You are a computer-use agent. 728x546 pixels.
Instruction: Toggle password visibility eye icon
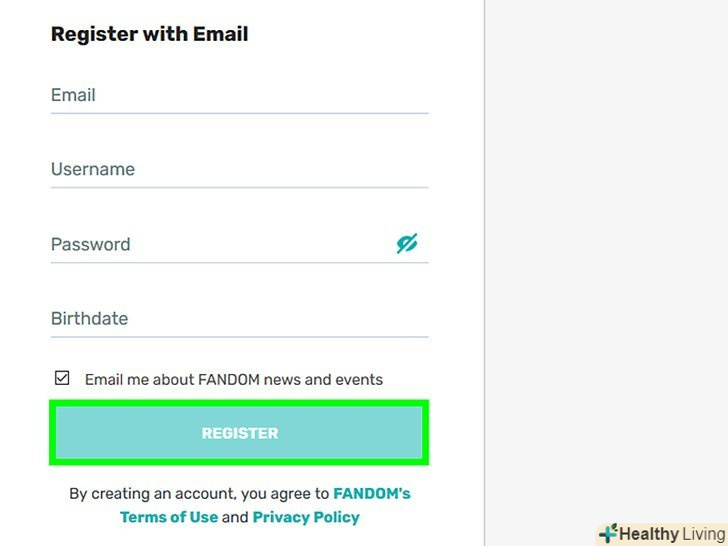407,244
